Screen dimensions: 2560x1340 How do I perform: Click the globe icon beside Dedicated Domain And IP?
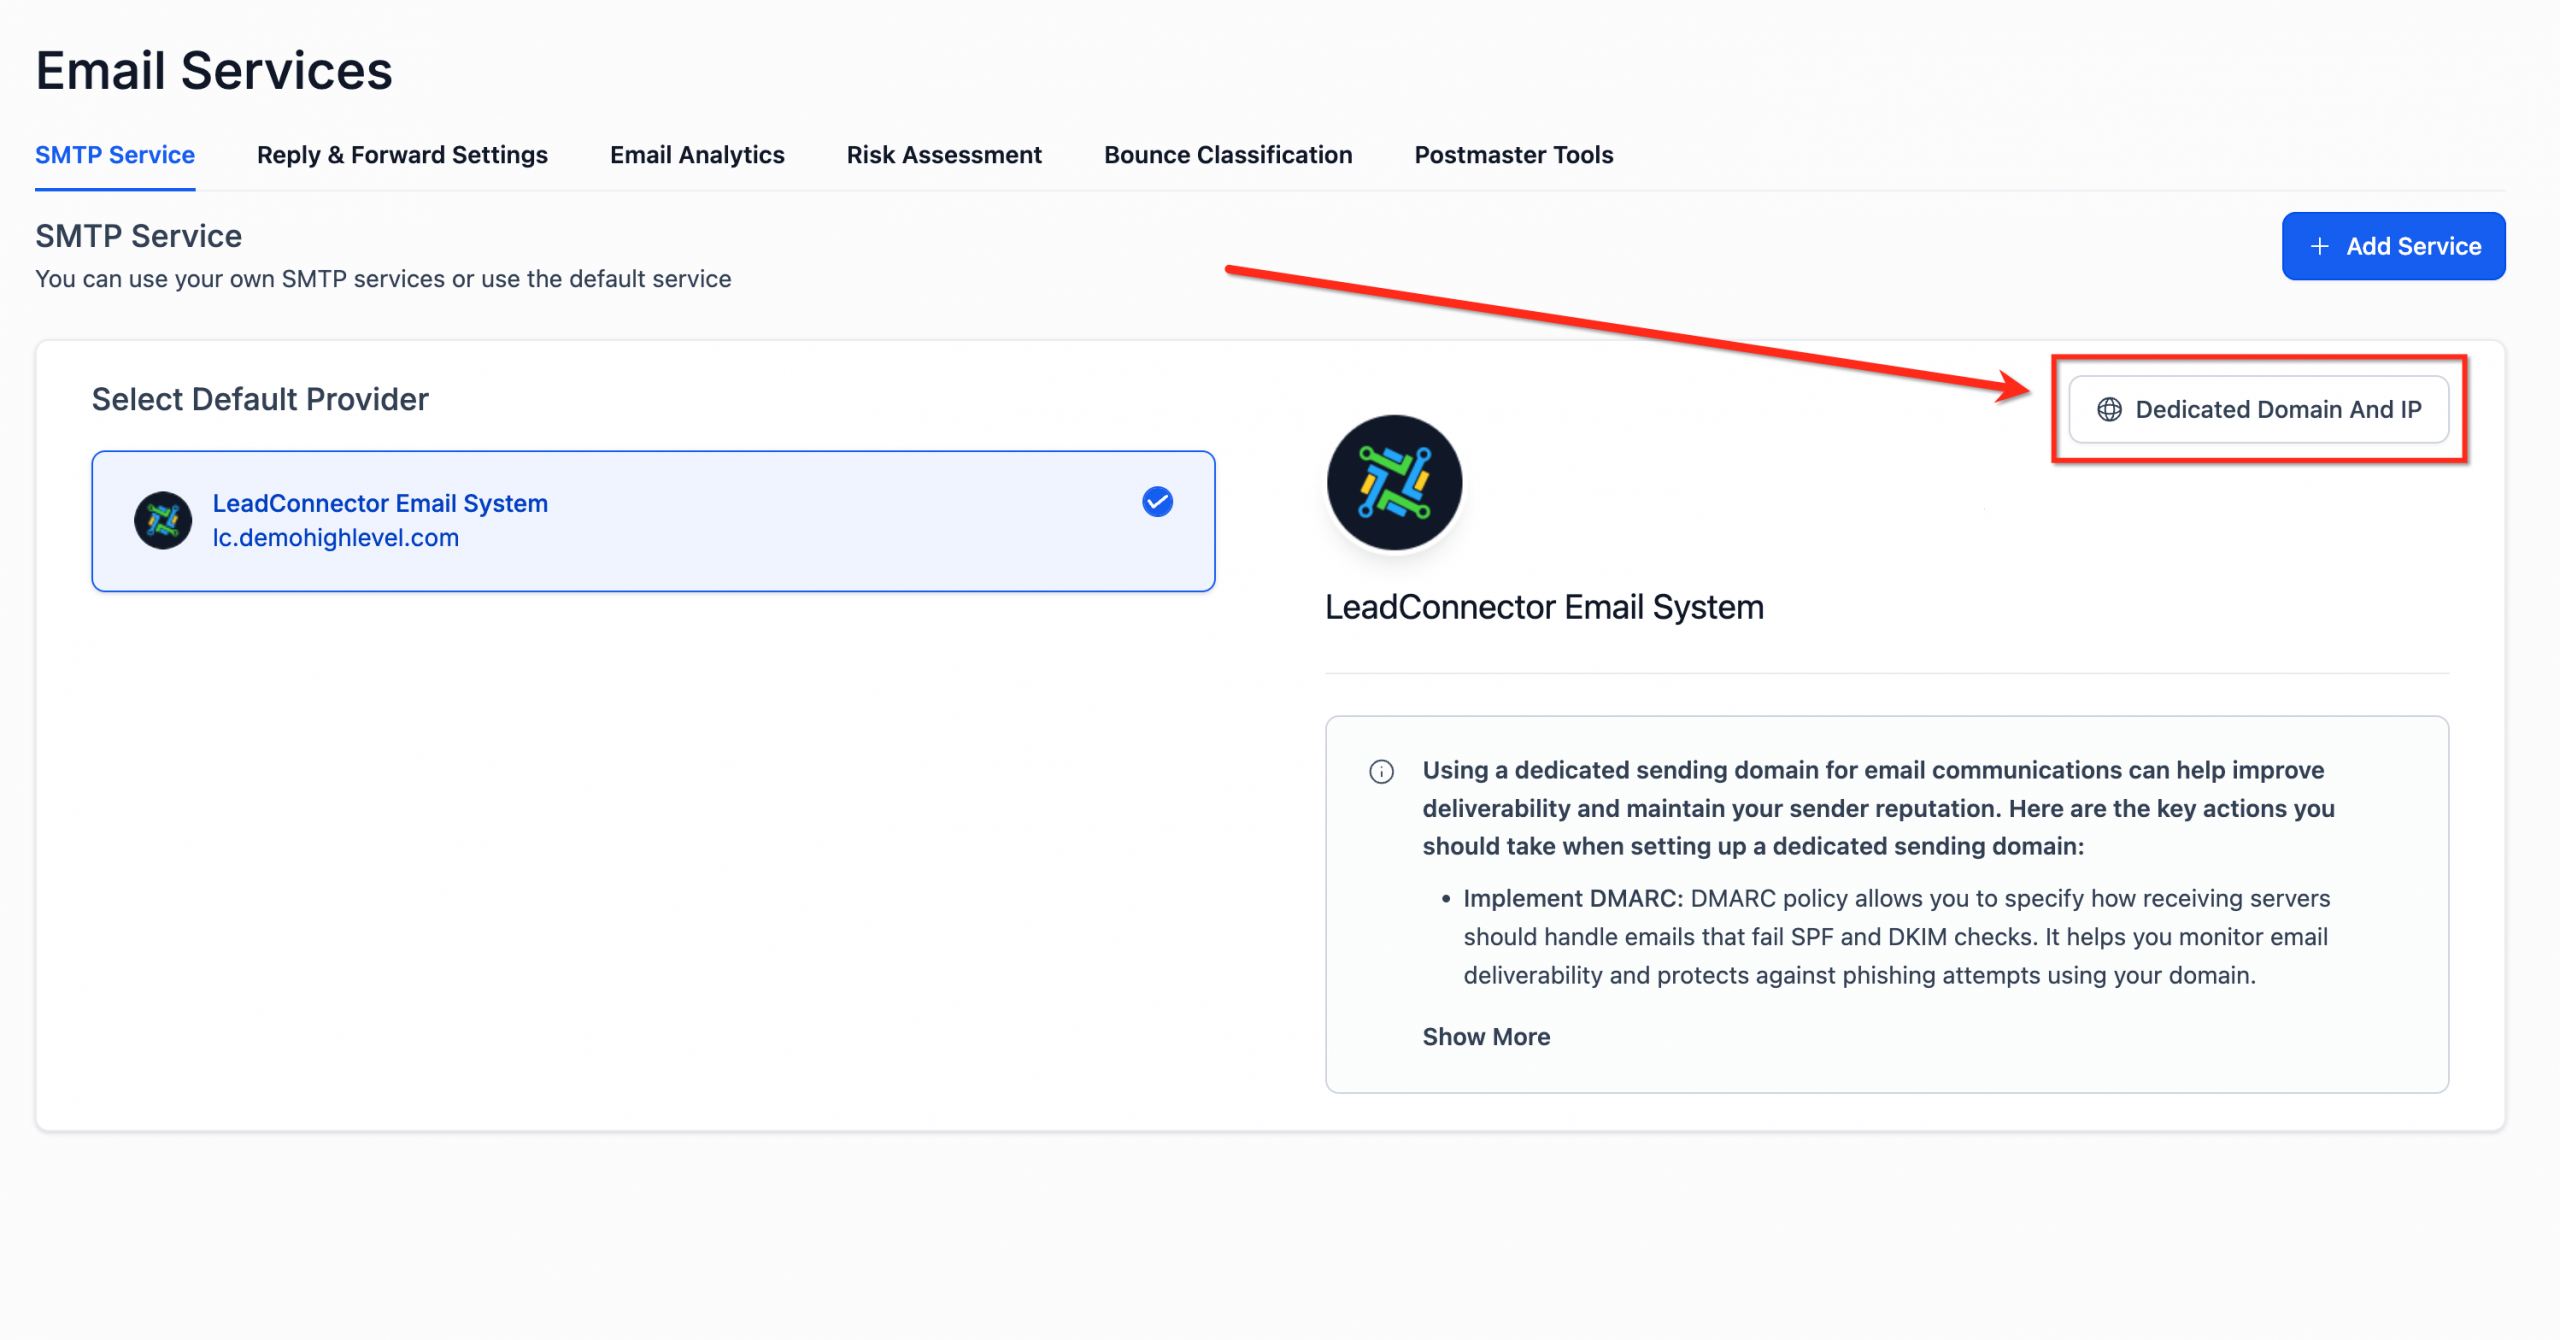click(x=2110, y=409)
